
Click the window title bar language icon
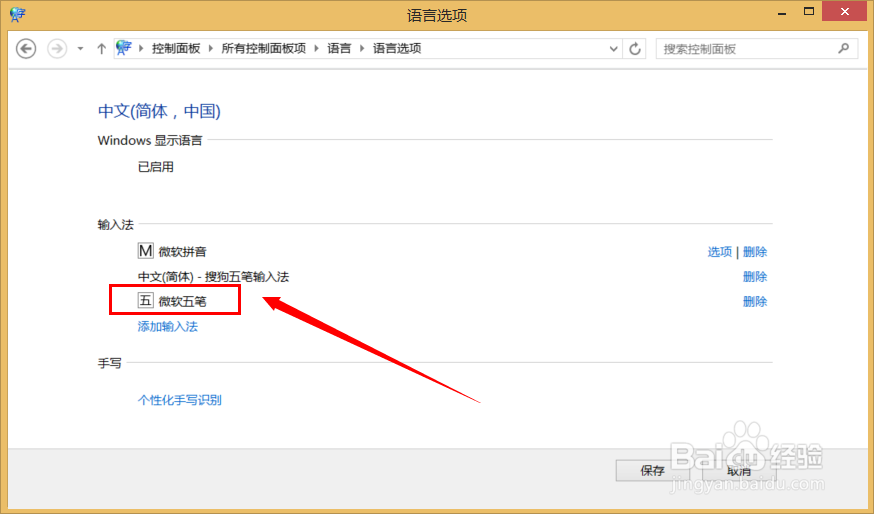(x=17, y=14)
